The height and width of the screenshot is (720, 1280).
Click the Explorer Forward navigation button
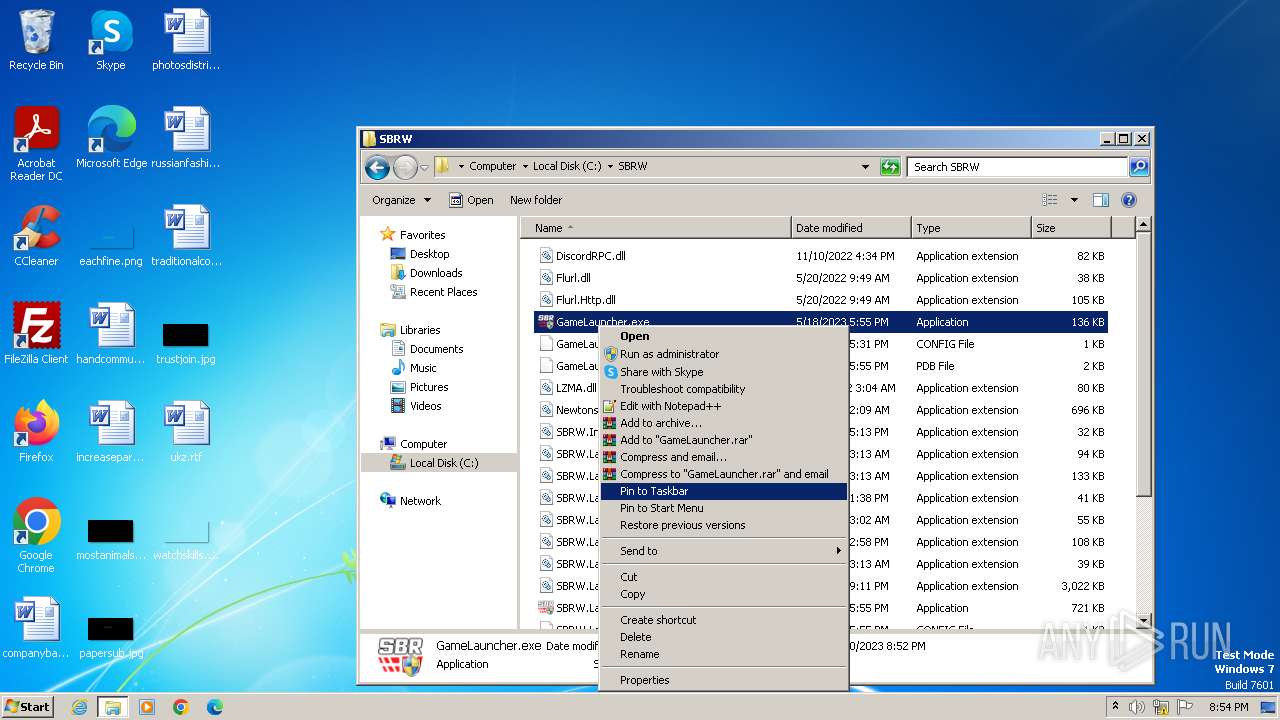pyautogui.click(x=405, y=167)
